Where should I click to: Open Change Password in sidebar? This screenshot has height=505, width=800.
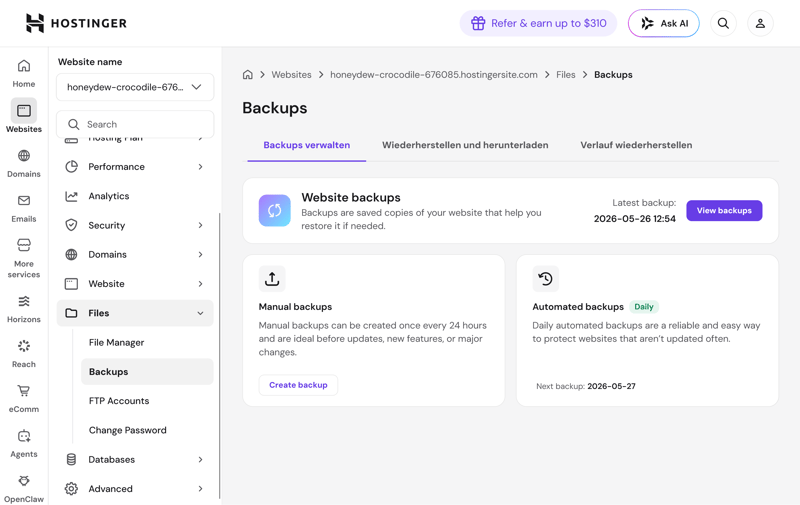(x=128, y=430)
